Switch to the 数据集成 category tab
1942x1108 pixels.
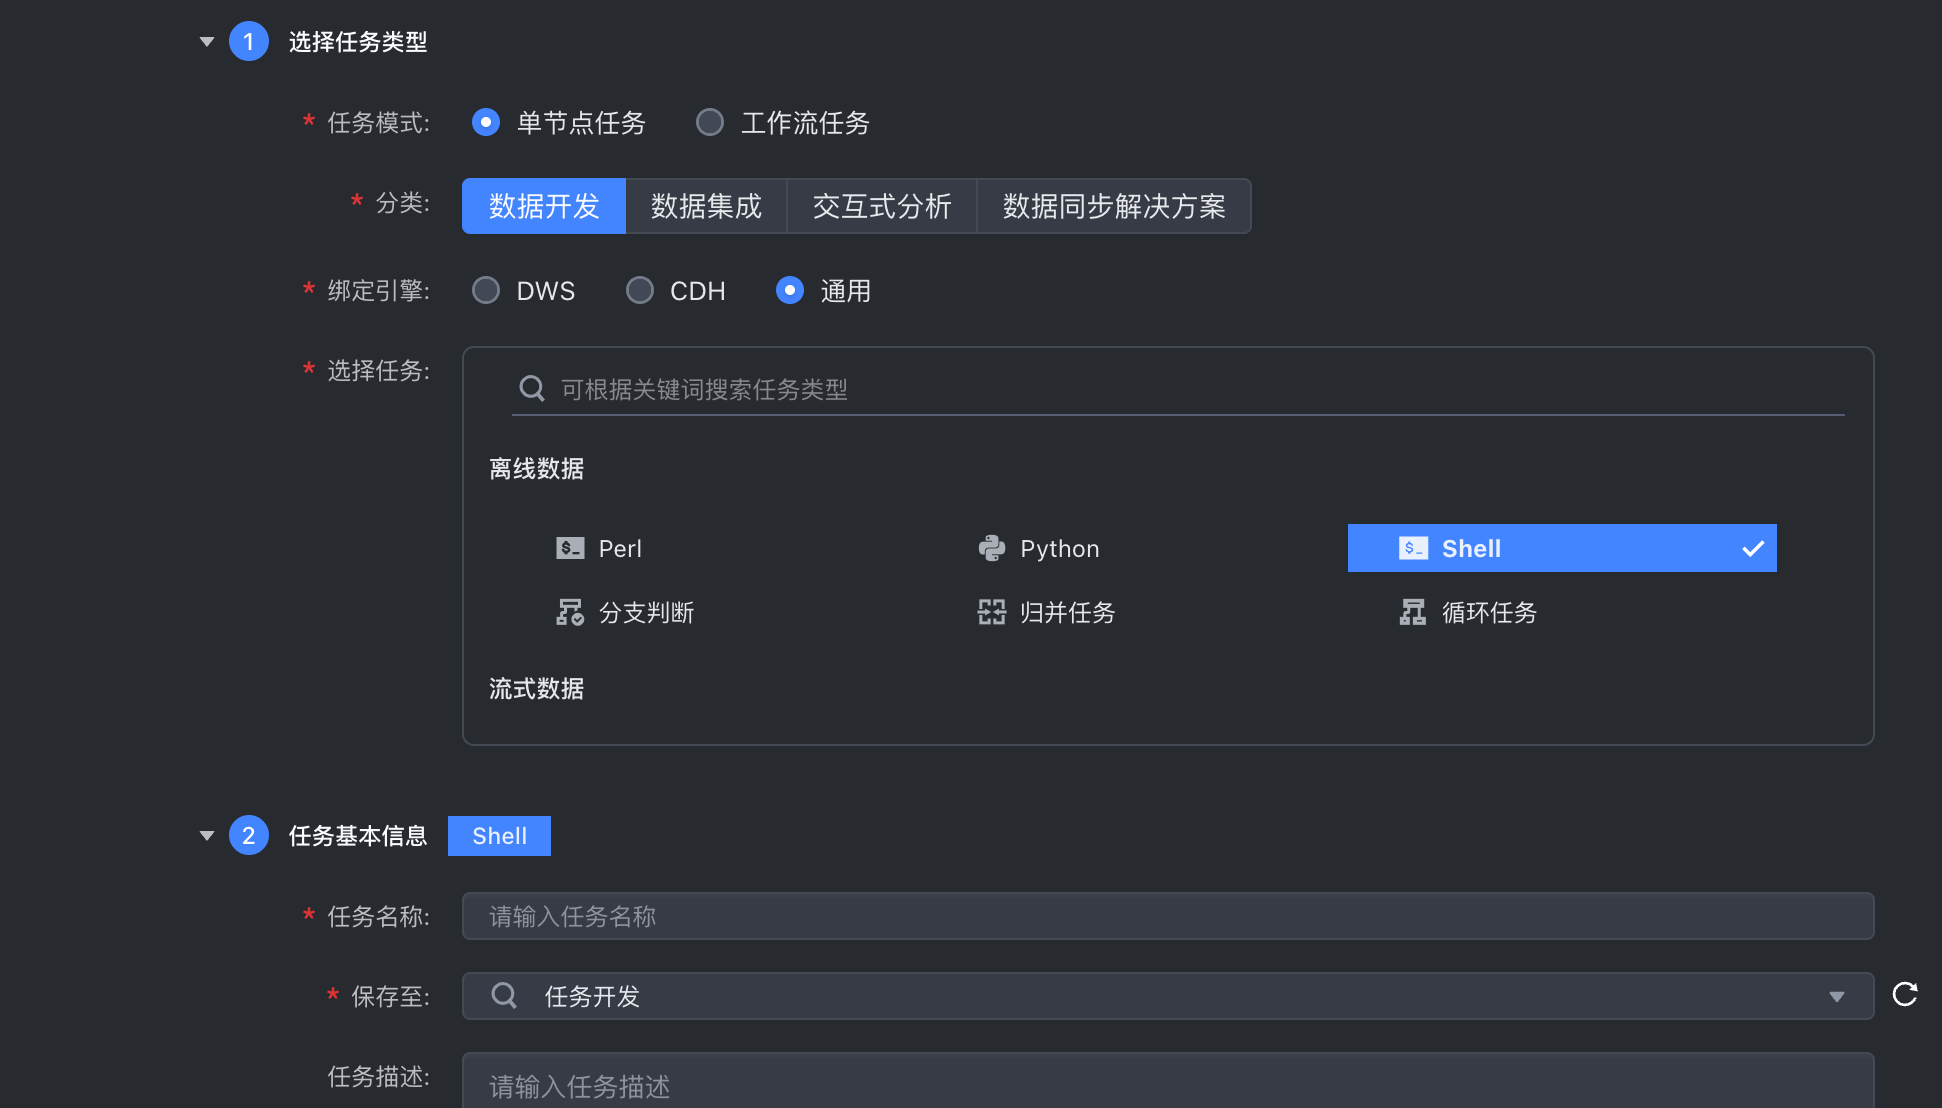tap(706, 206)
